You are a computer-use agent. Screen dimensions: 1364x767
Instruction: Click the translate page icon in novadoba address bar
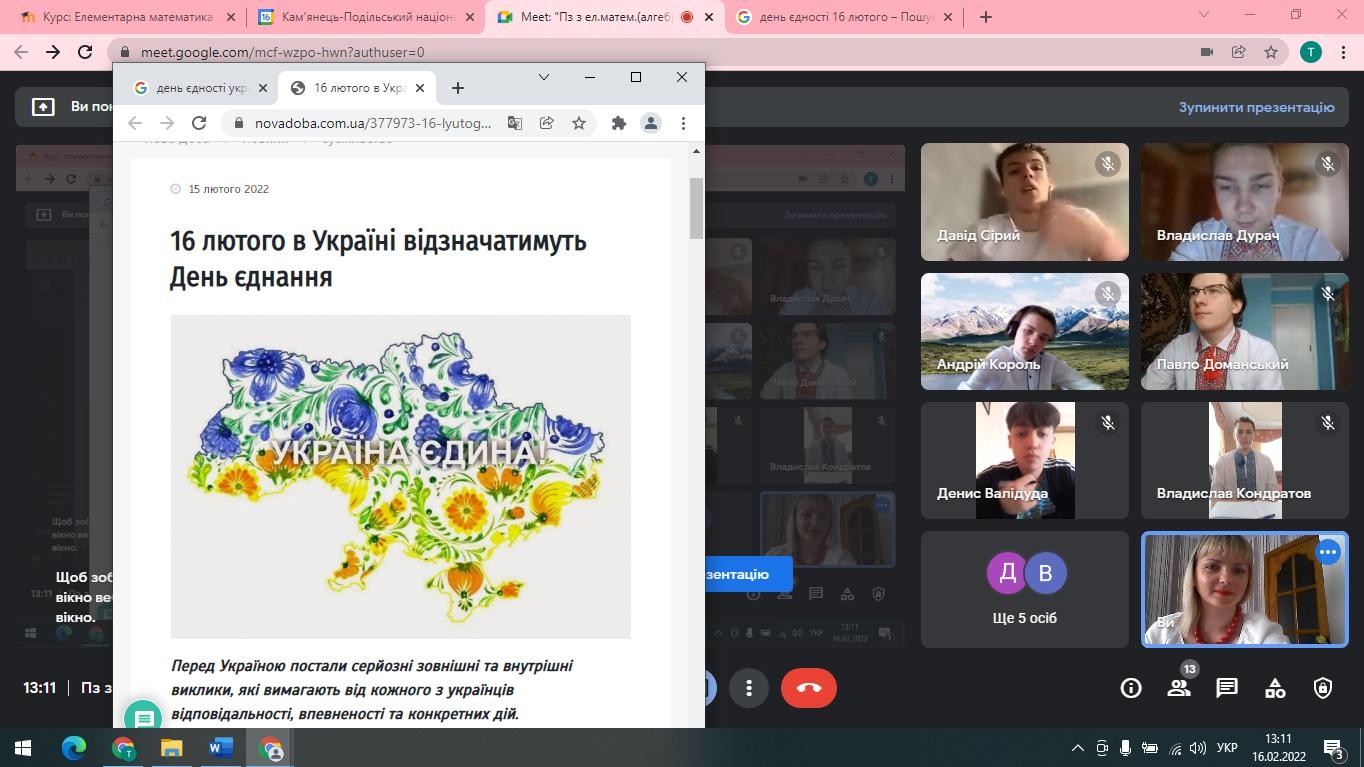(515, 123)
